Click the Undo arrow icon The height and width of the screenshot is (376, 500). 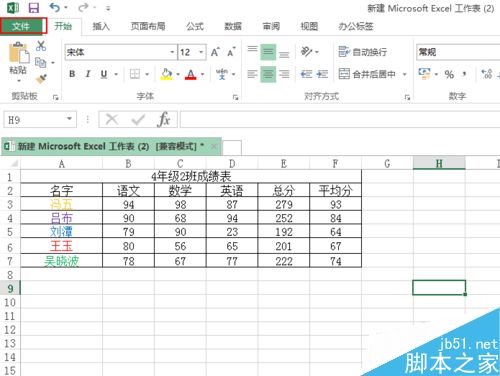tap(55, 7)
